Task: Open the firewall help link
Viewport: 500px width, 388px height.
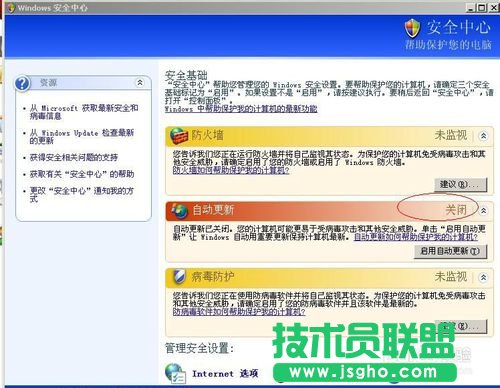Action: pyautogui.click(x=231, y=170)
